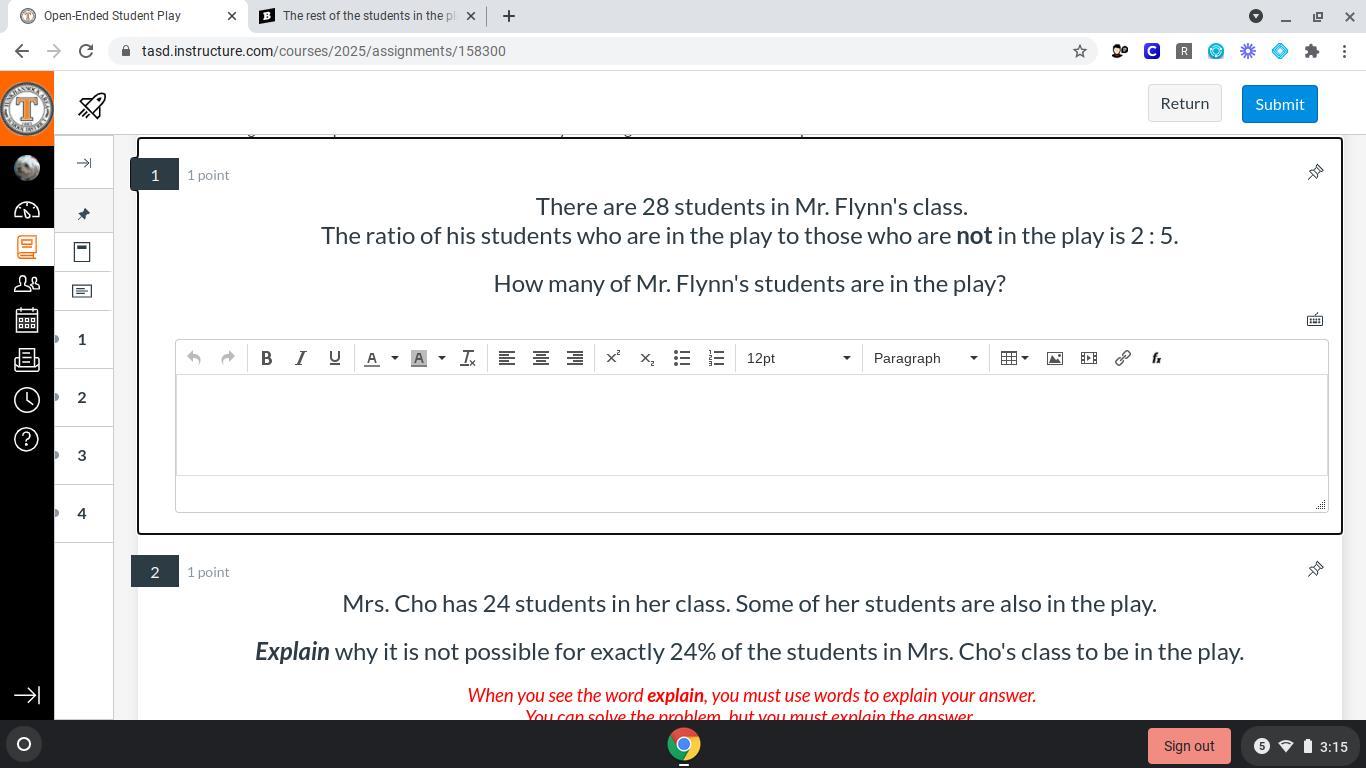Toggle bold formatting in the editor

(x=266, y=358)
